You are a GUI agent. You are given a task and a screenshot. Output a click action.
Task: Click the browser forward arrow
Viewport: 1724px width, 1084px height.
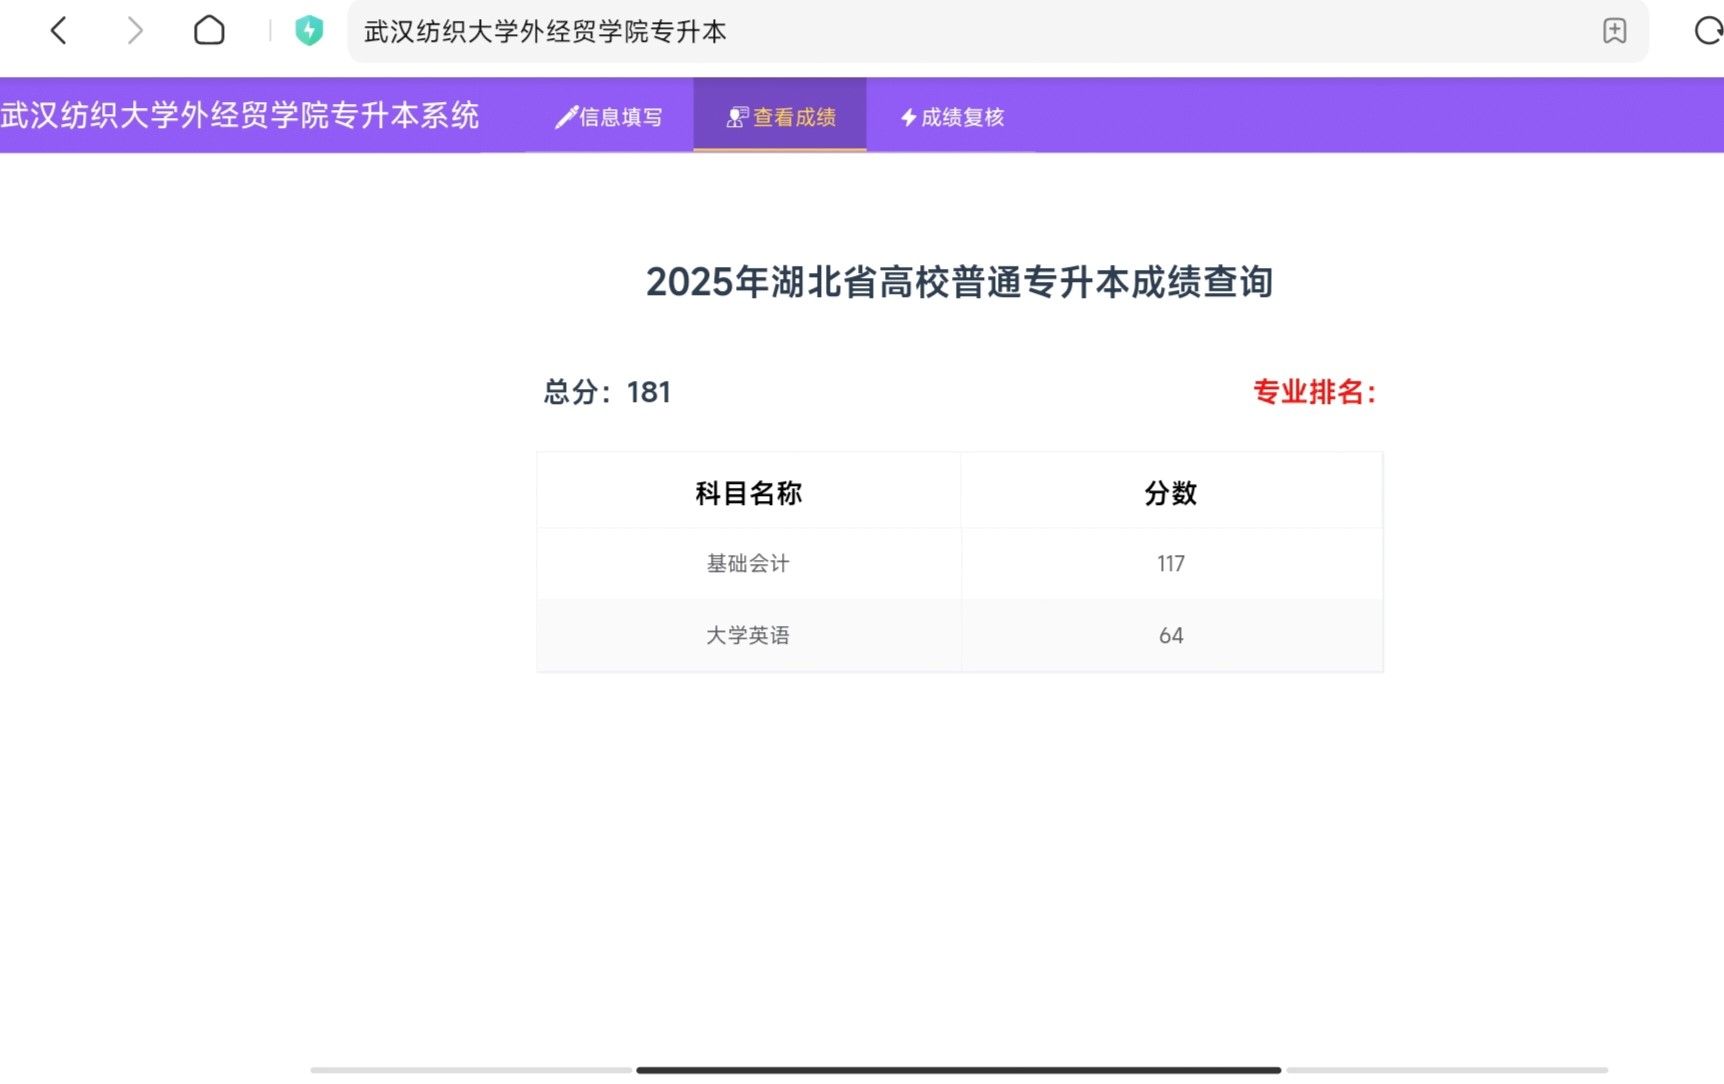point(134,31)
